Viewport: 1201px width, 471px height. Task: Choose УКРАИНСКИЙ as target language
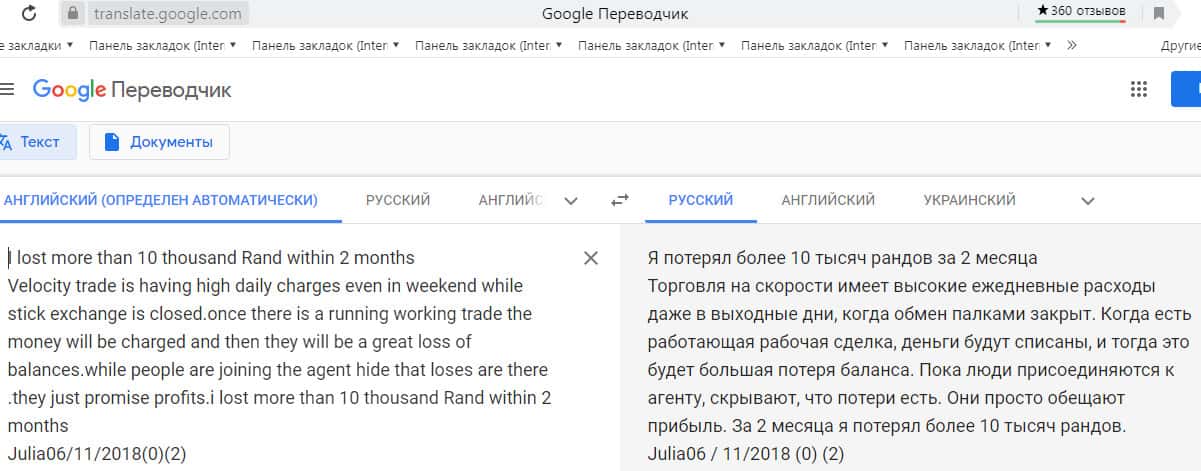click(x=969, y=200)
